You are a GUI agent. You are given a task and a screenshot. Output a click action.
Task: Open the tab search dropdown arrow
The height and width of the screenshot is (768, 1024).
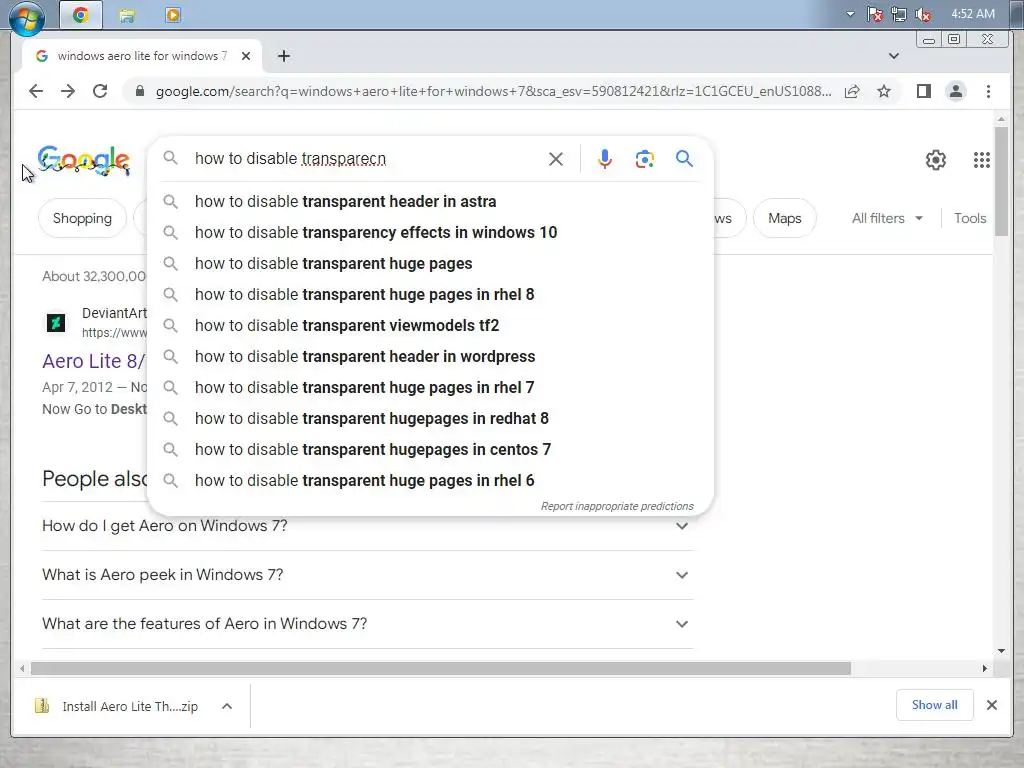[x=893, y=56]
